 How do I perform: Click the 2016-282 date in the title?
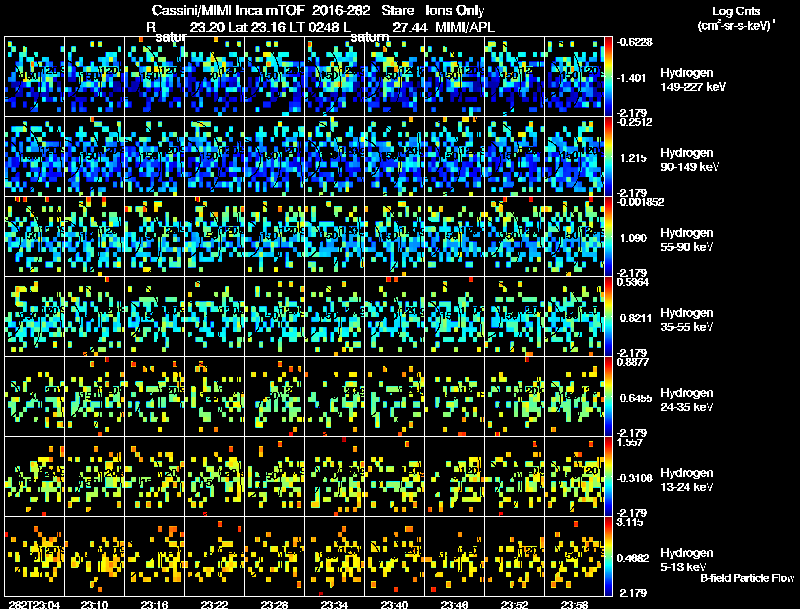pos(341,10)
